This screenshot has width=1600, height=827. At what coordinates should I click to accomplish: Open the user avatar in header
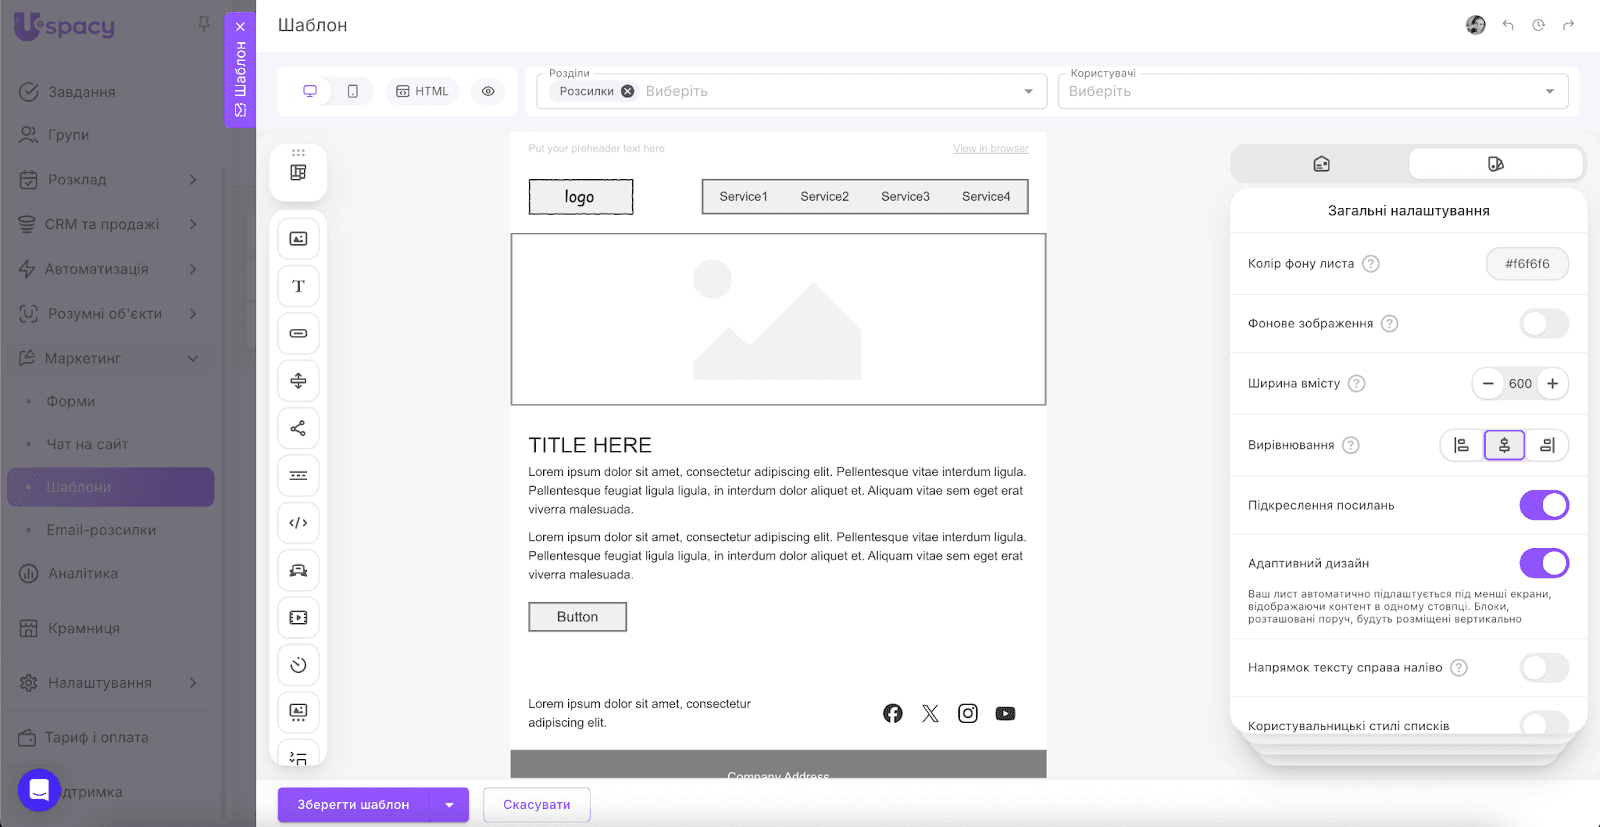pyautogui.click(x=1476, y=25)
